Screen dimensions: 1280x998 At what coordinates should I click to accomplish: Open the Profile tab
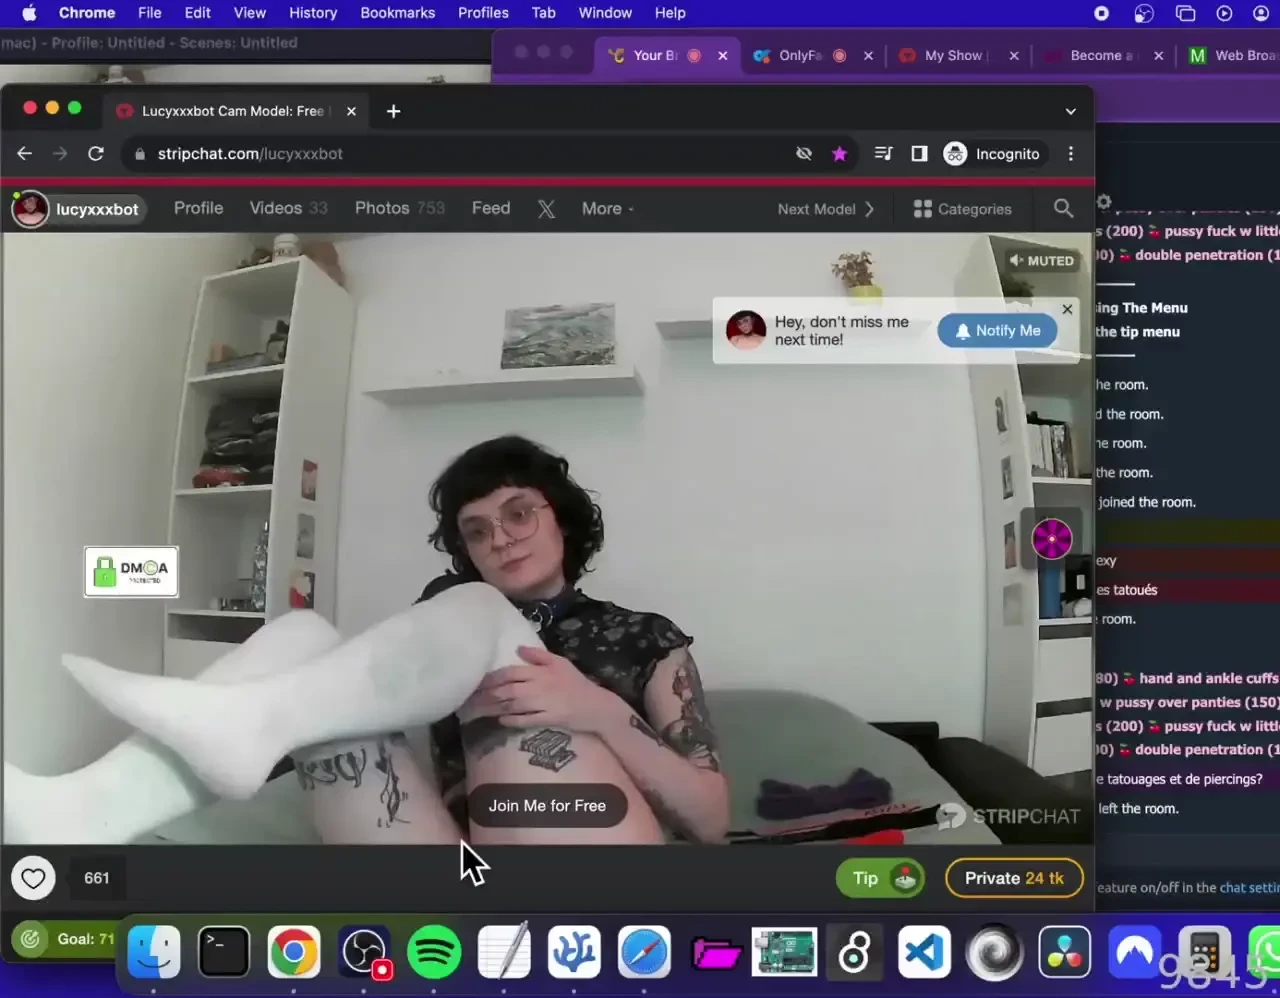pyautogui.click(x=198, y=208)
